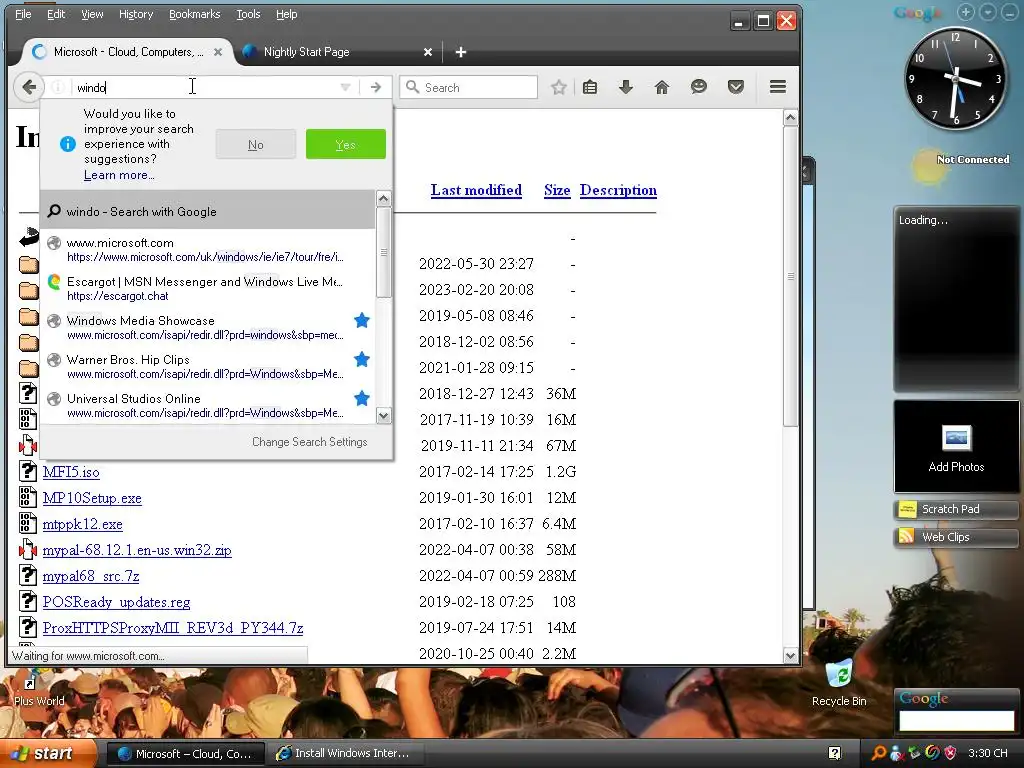
Task: Click the Add Photos gadget icon
Action: coord(956,438)
